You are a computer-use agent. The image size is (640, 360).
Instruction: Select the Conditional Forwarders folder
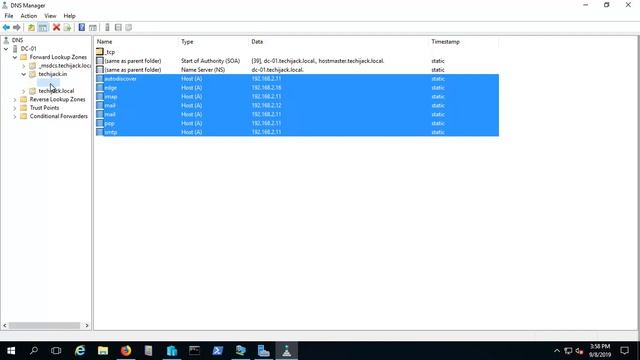click(59, 116)
